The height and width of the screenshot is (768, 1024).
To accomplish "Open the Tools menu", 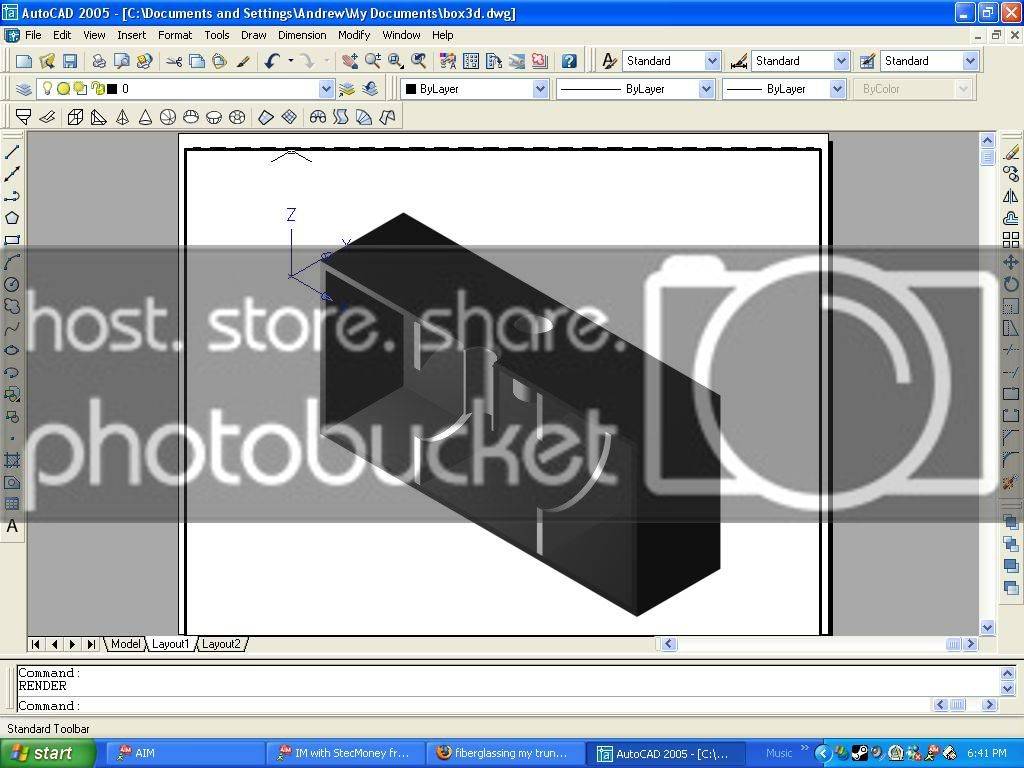I will pos(217,35).
